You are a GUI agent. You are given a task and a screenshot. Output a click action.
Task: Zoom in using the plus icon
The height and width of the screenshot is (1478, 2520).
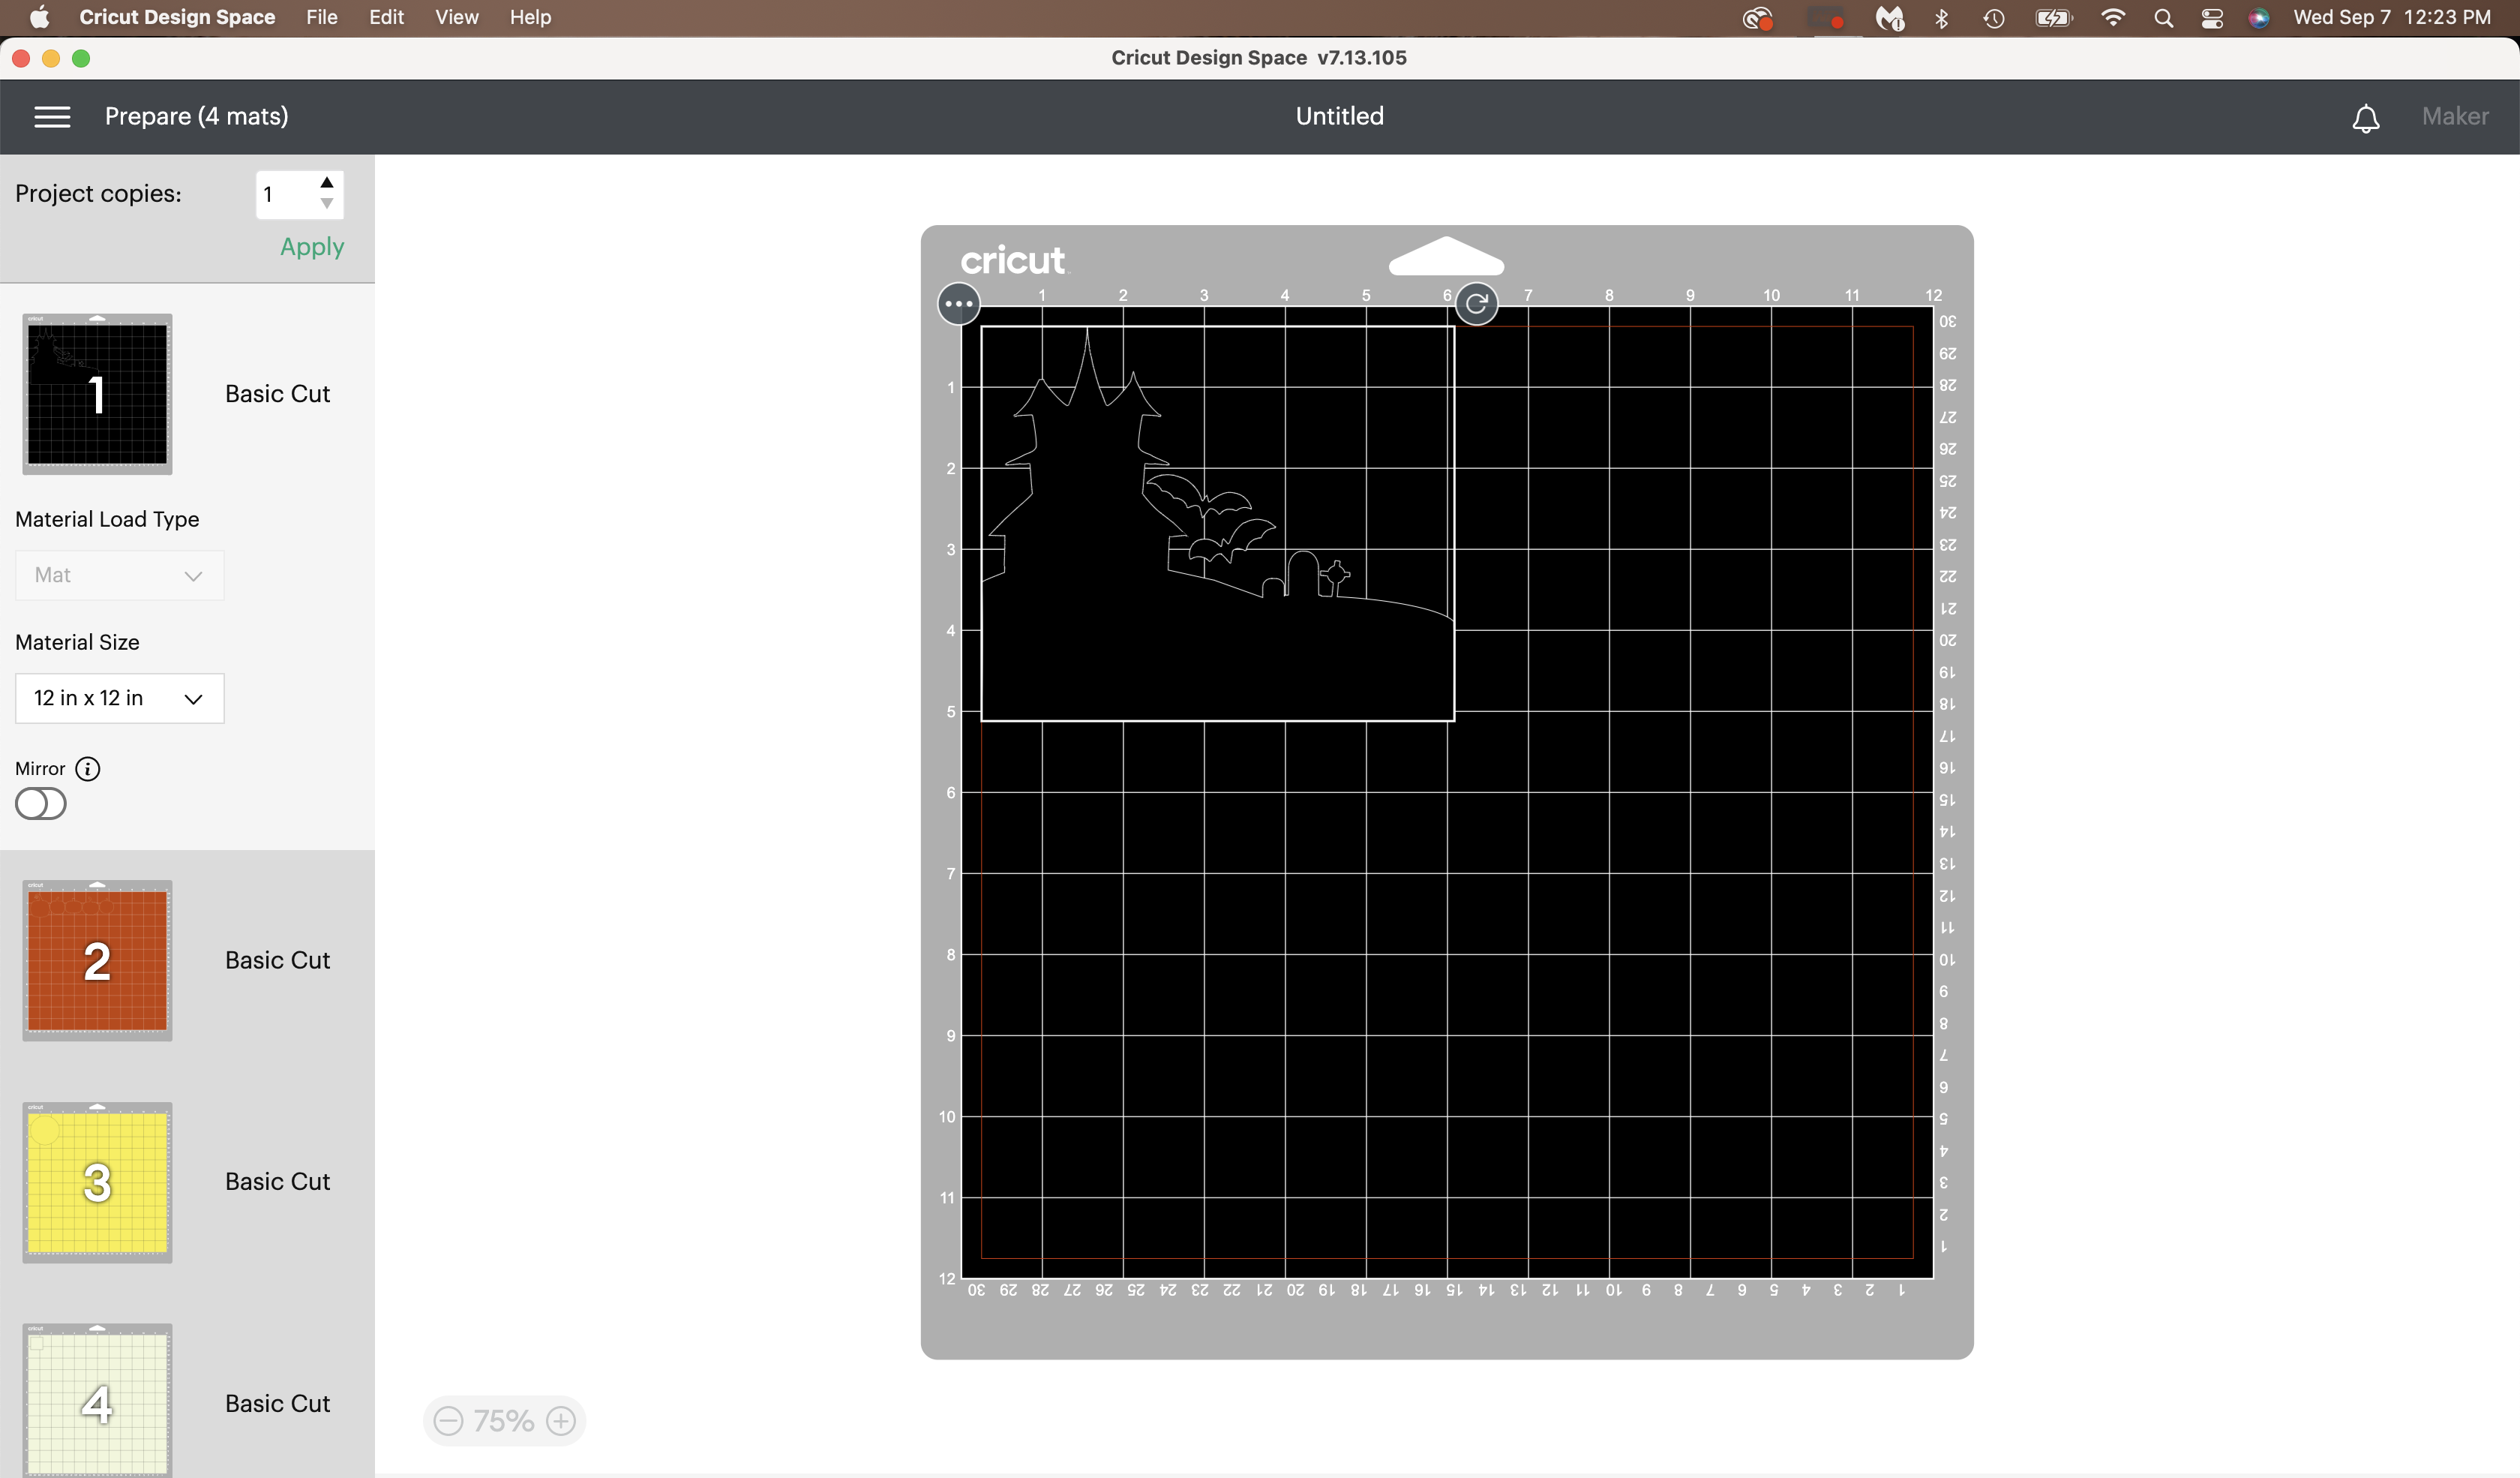coord(560,1420)
